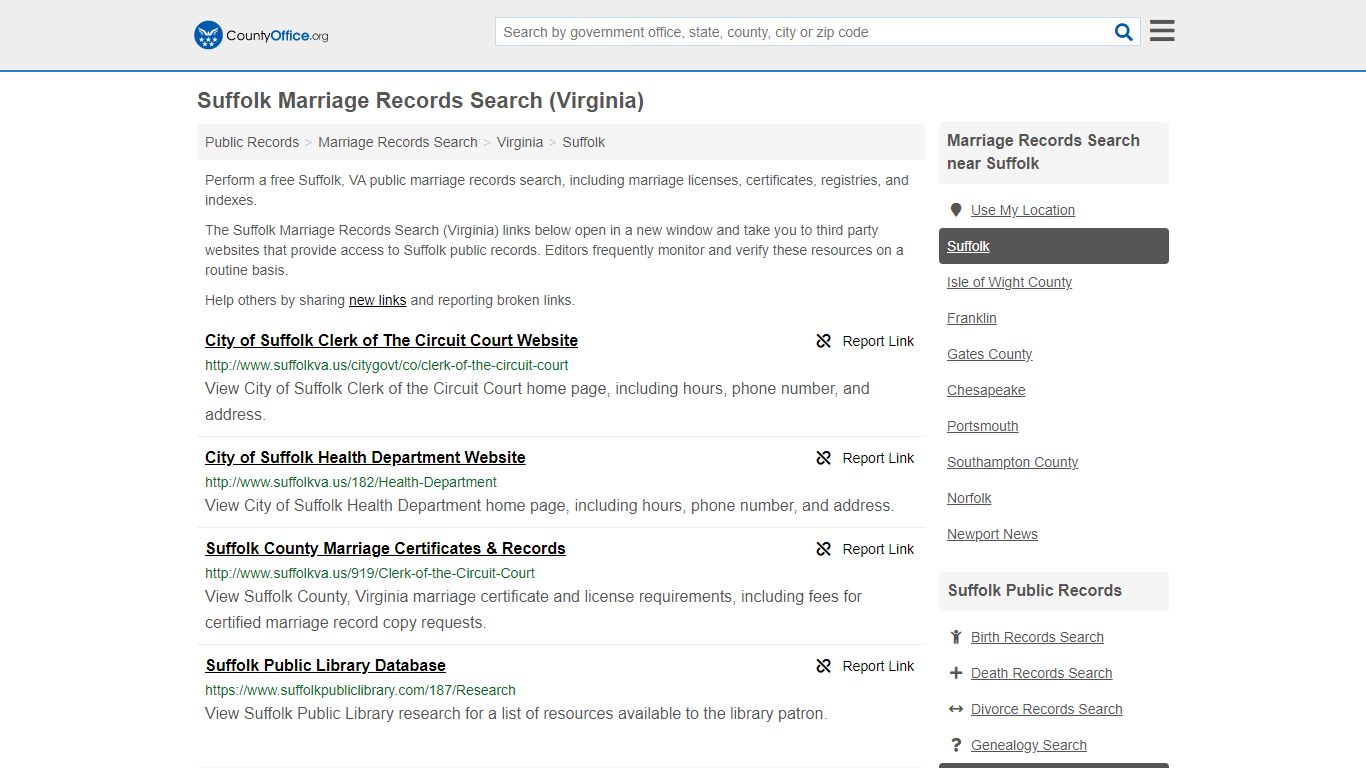Open Genealogy Search
Screen dimensions: 1366x768
click(x=1028, y=745)
